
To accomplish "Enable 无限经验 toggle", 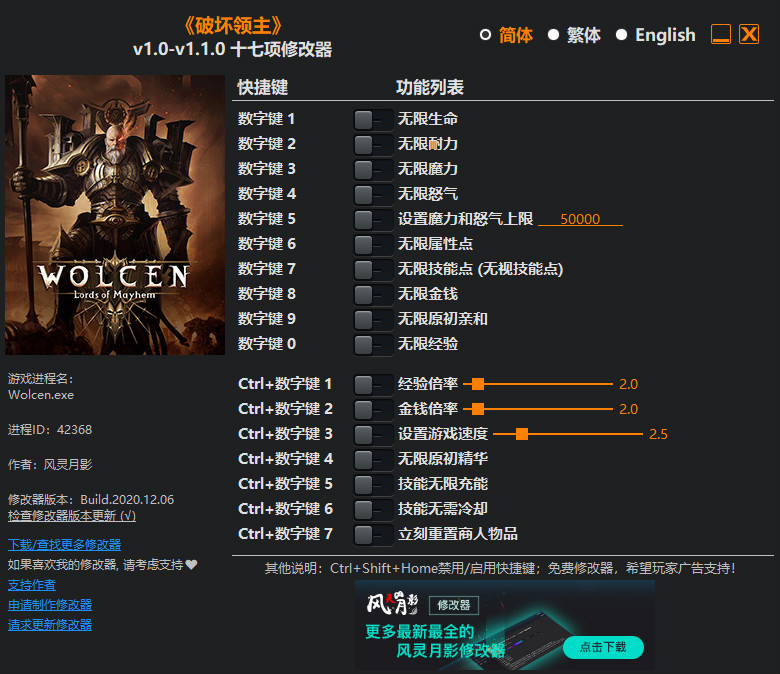I will 372,344.
